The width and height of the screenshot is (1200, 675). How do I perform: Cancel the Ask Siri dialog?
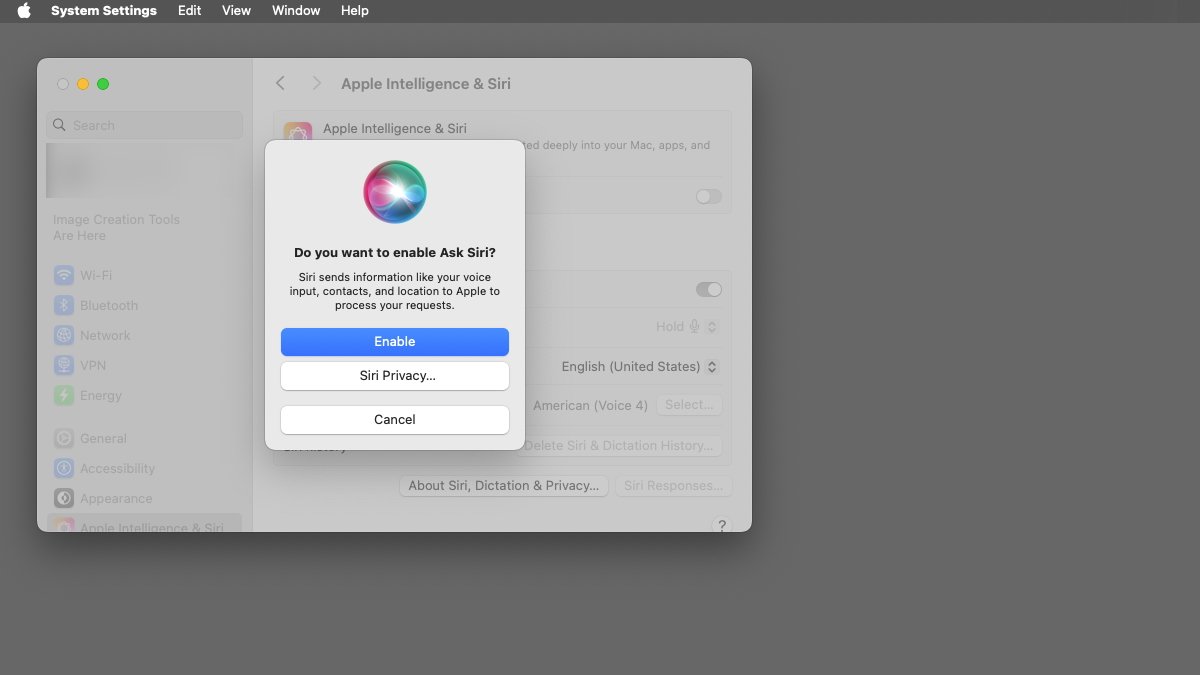395,420
